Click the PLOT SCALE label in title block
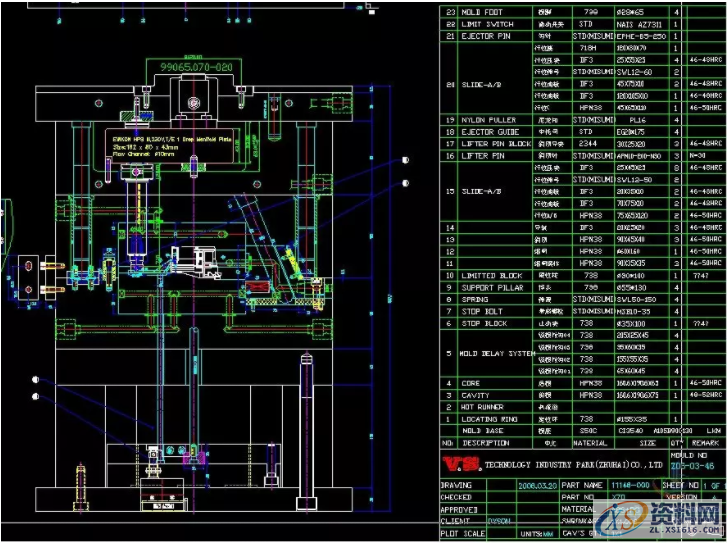This screenshot has width=727, height=543. point(463,532)
